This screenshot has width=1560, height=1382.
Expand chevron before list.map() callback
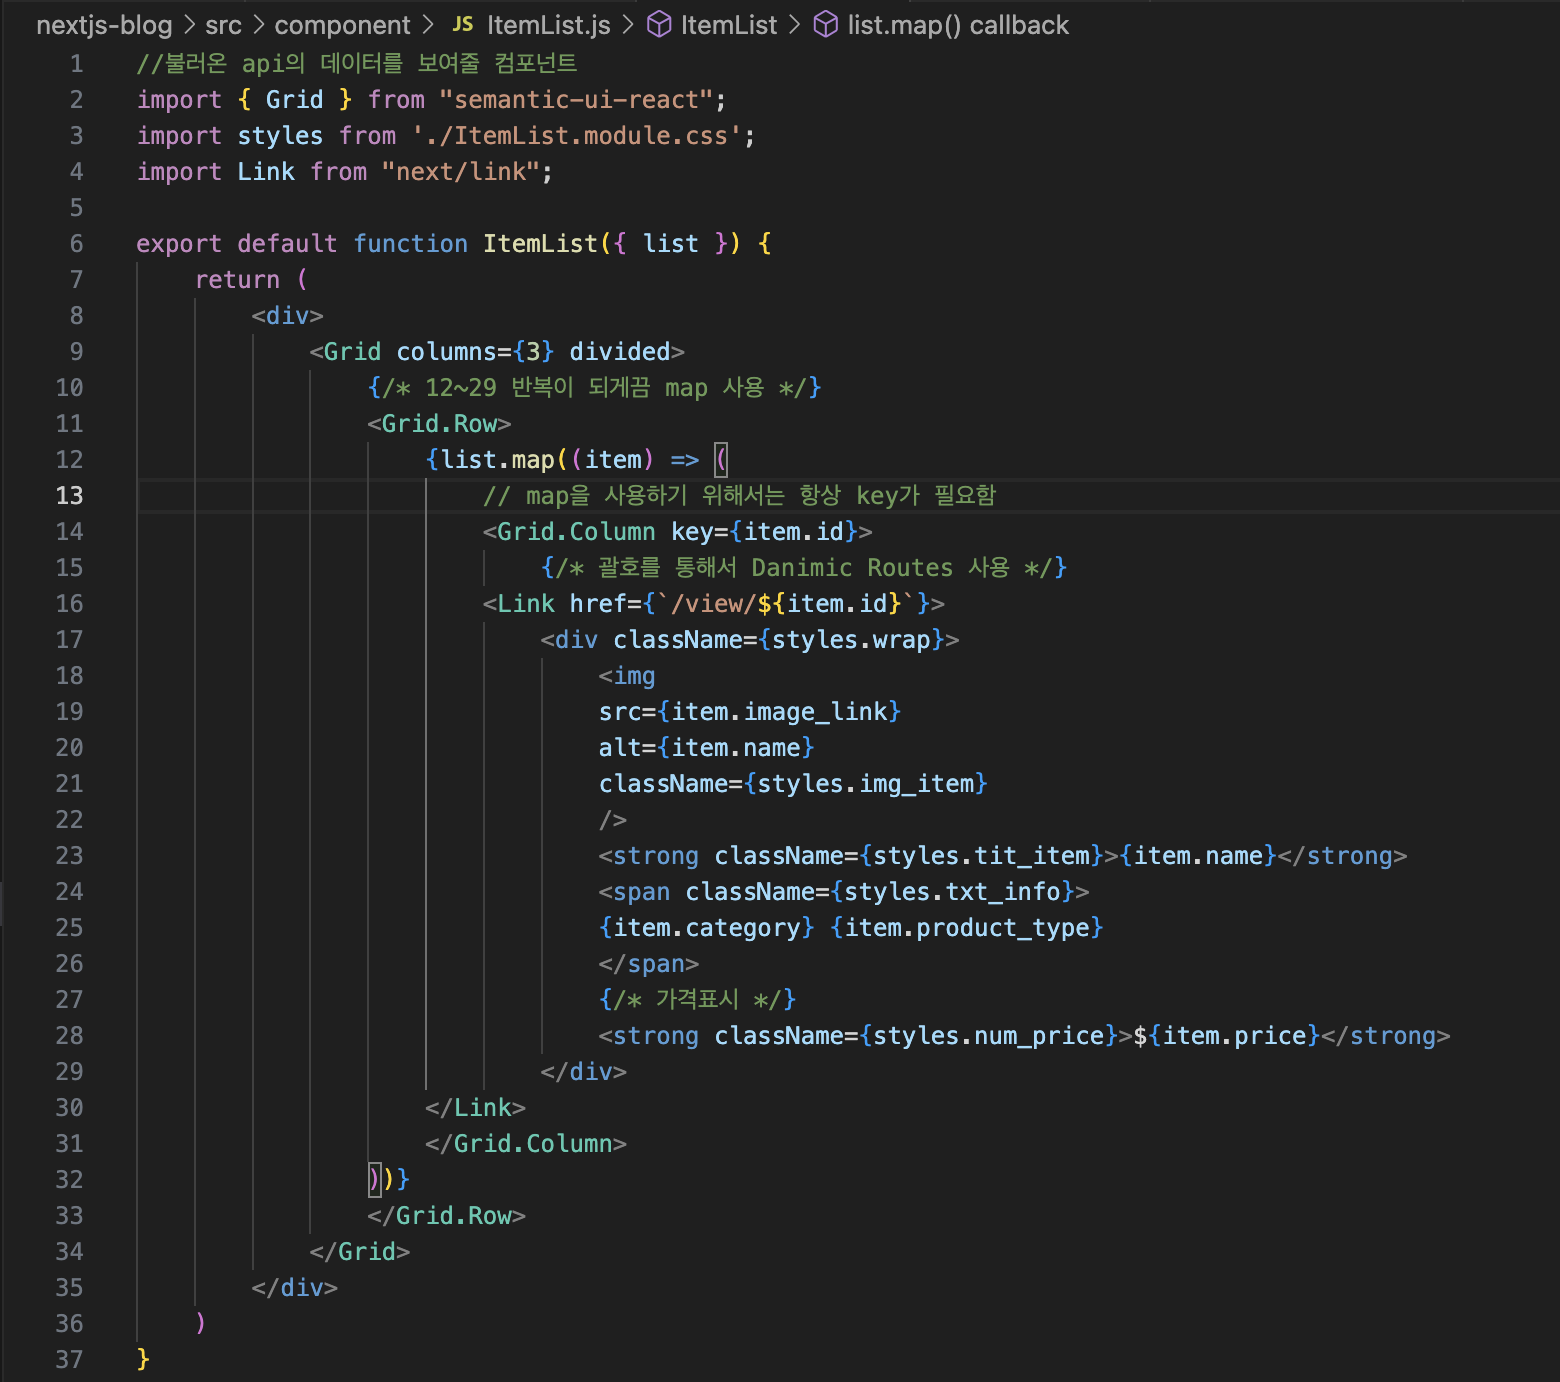click(x=794, y=24)
